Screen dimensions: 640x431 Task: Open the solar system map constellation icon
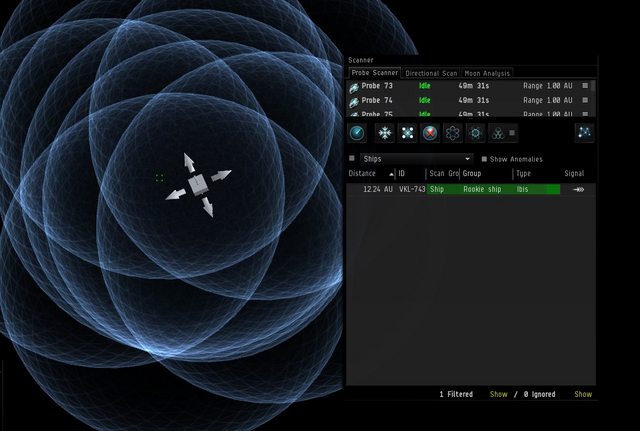click(x=584, y=133)
